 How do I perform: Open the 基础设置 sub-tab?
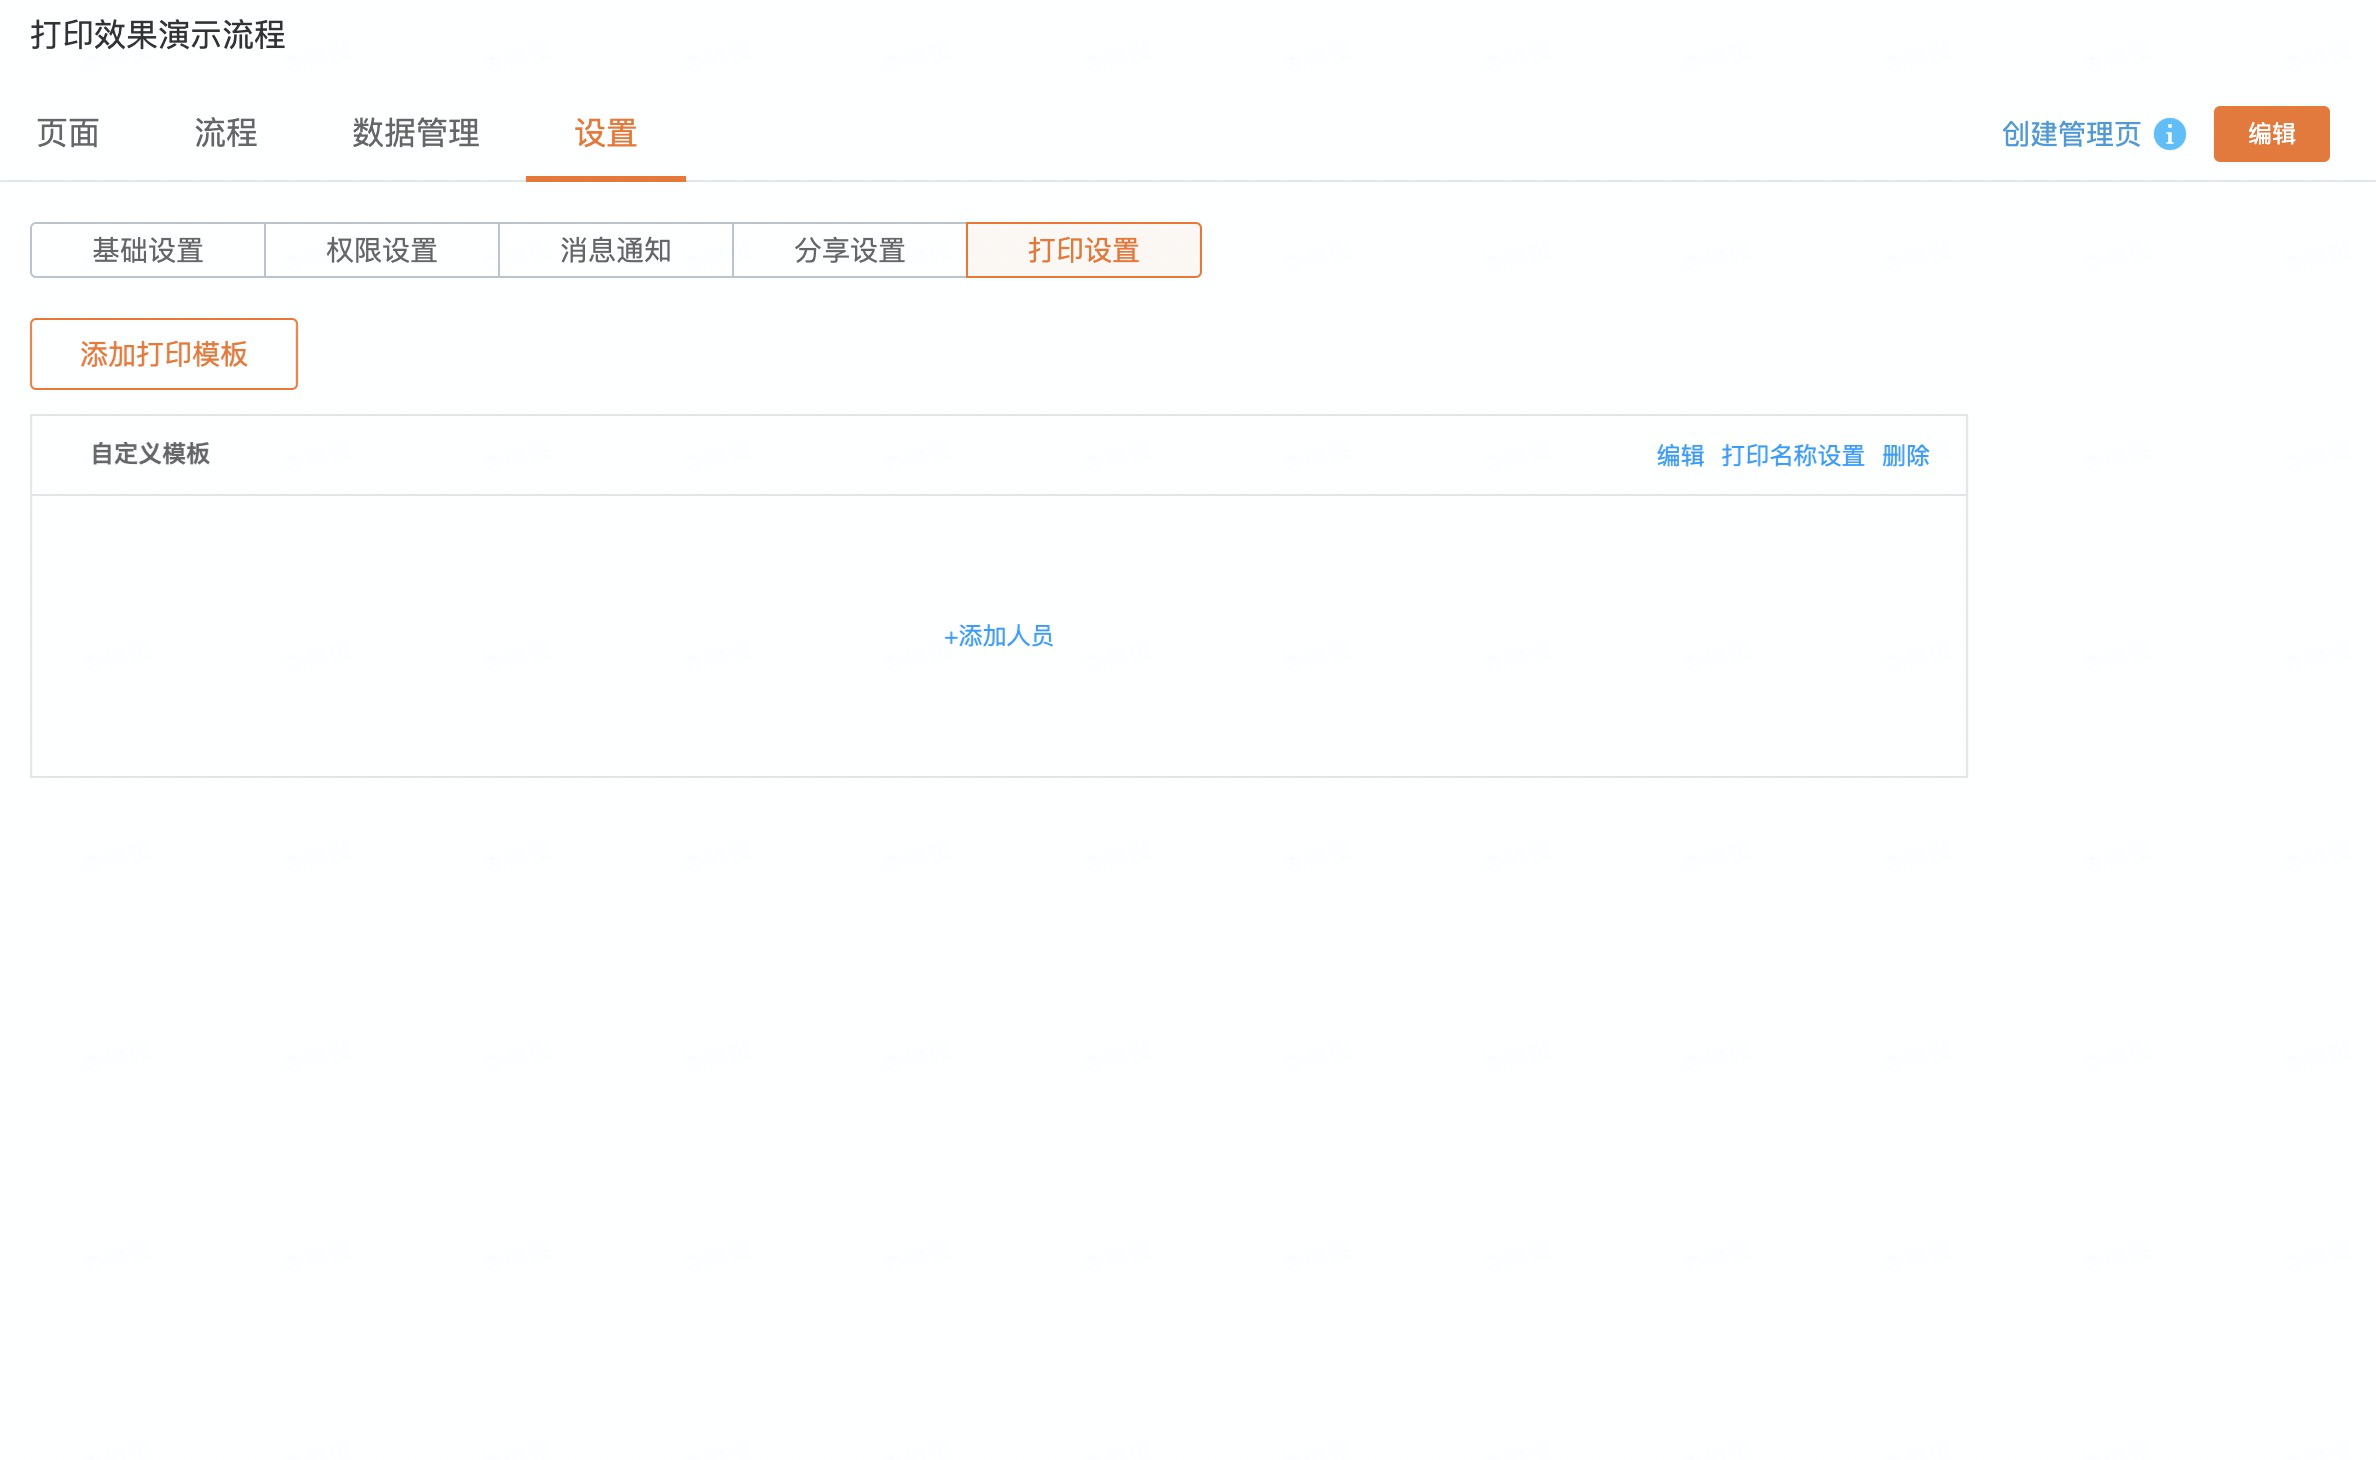(x=148, y=250)
